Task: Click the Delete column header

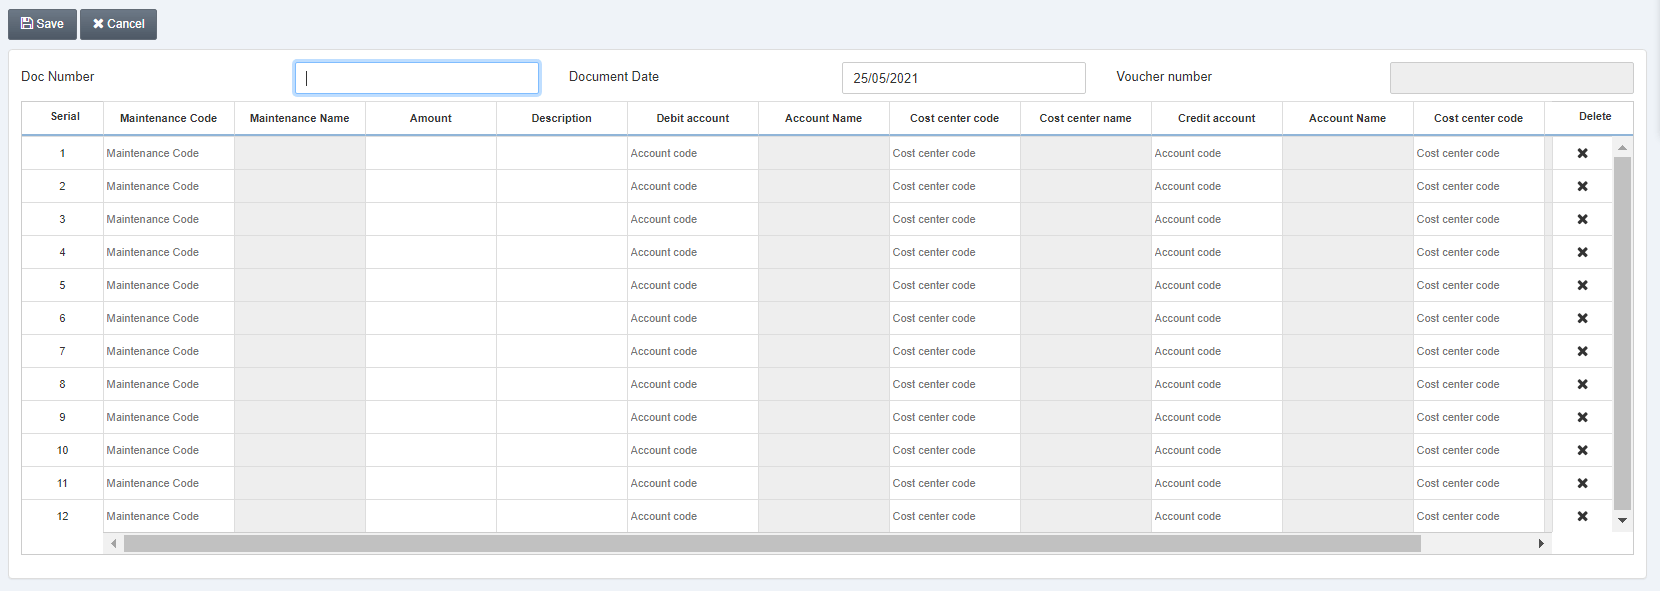Action: [1595, 117]
